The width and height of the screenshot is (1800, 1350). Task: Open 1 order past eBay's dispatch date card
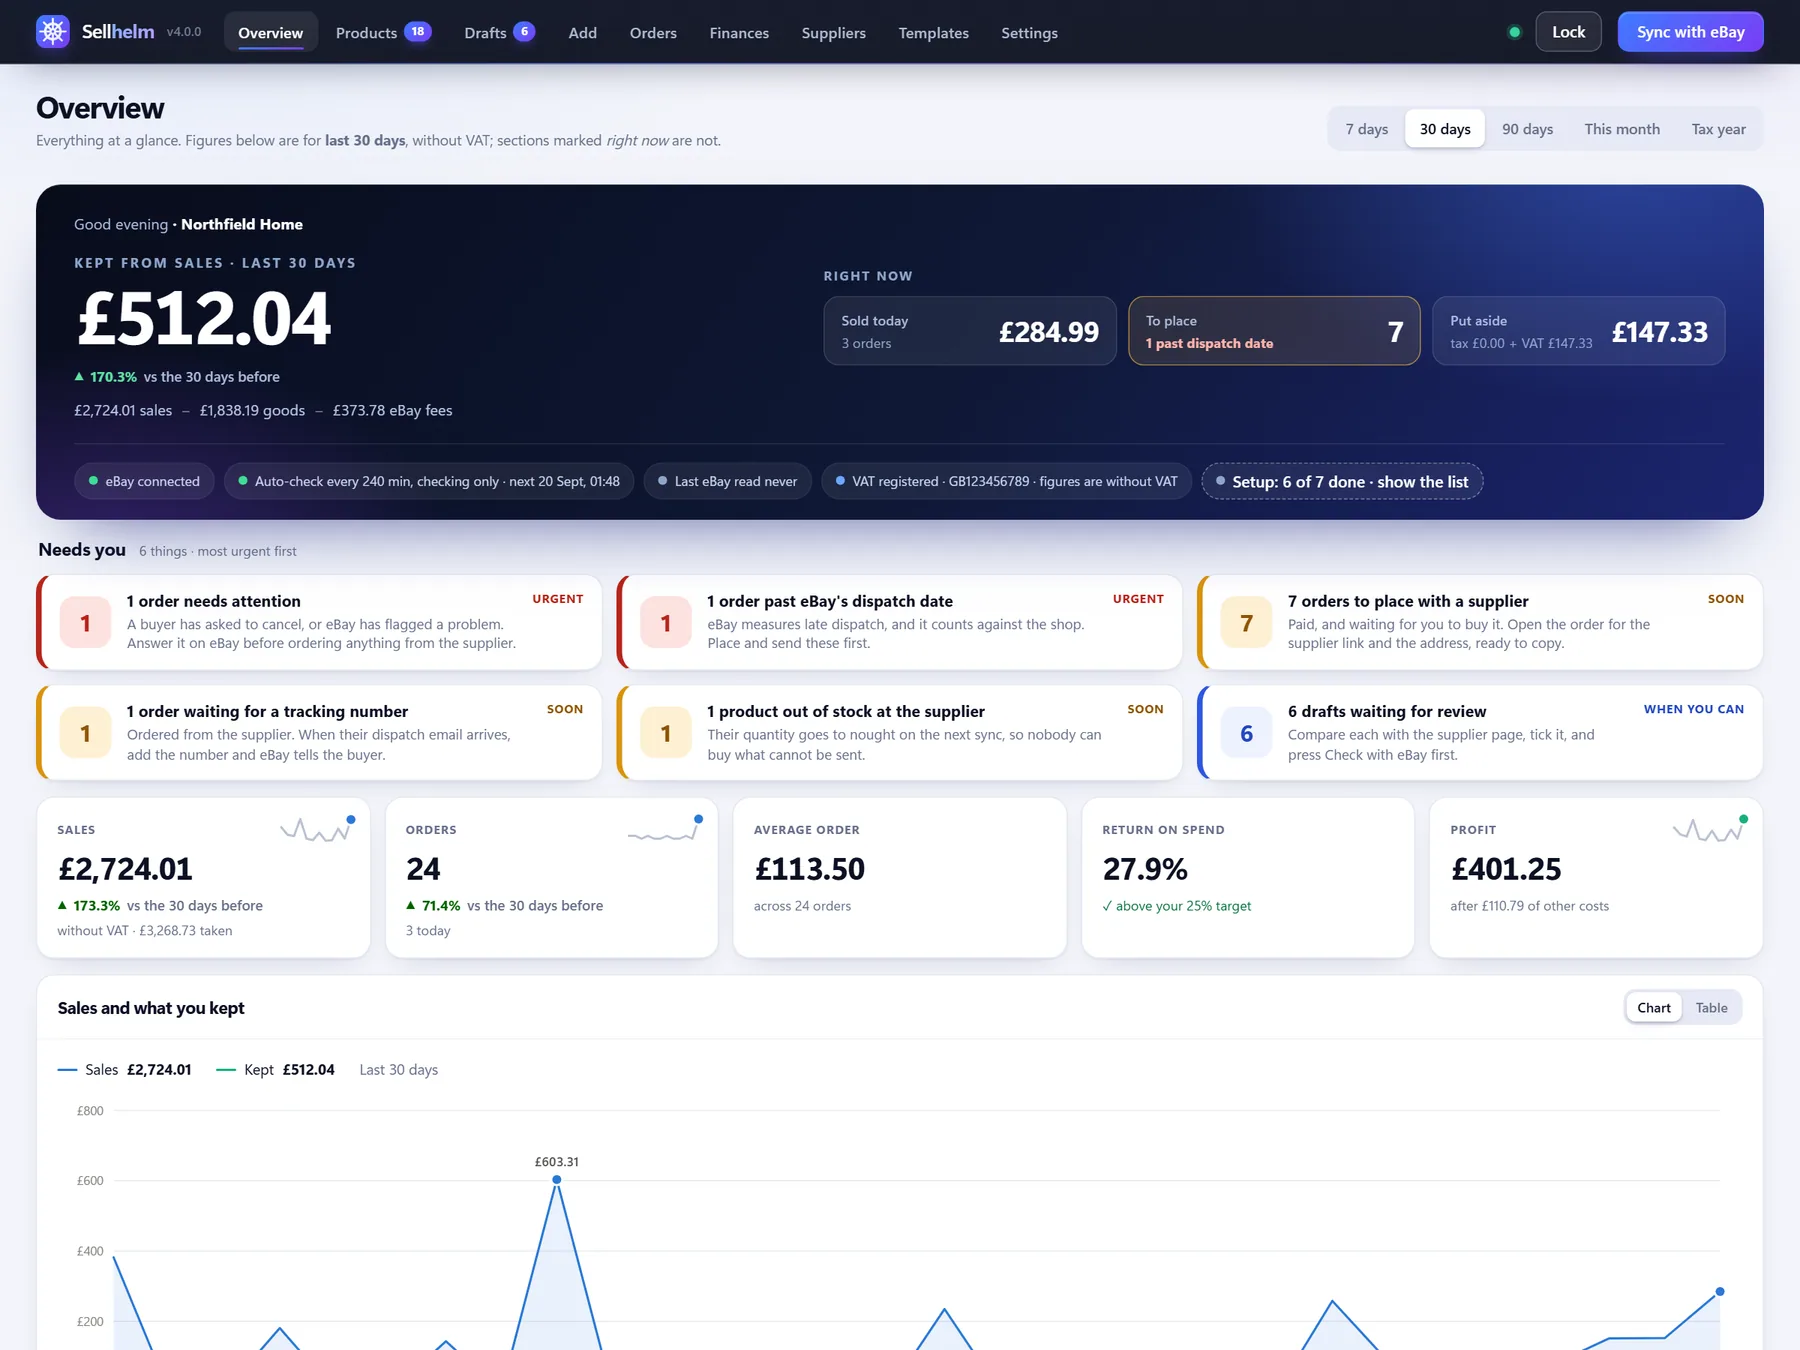[x=900, y=622]
